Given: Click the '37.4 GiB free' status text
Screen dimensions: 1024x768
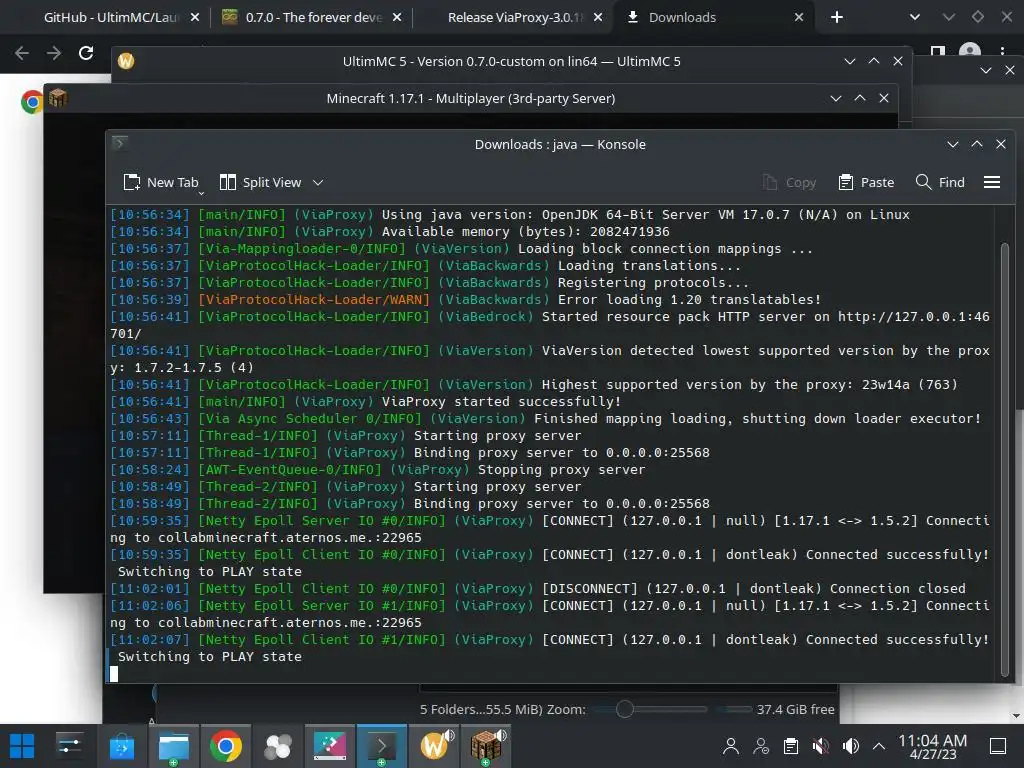Looking at the screenshot, I should coord(795,709).
